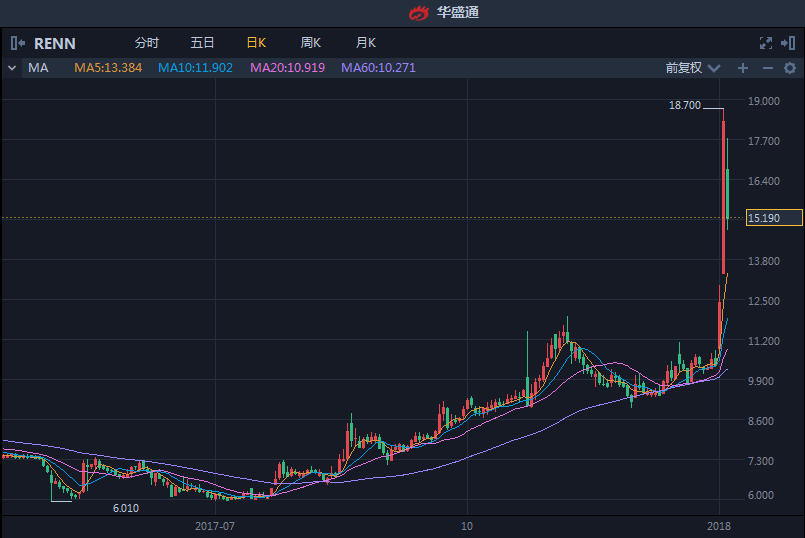This screenshot has width=805, height=538.
Task: Click the 2018 date axis label
Action: 719,526
